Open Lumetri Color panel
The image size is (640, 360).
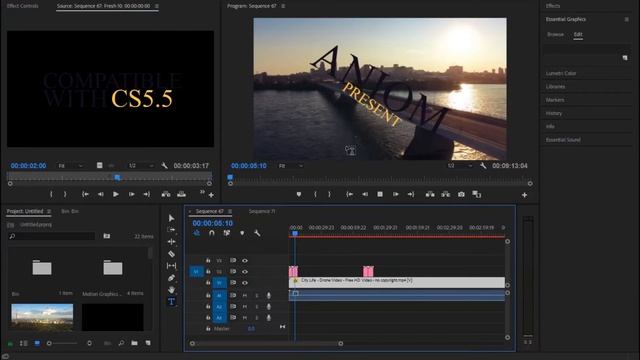[x=561, y=73]
